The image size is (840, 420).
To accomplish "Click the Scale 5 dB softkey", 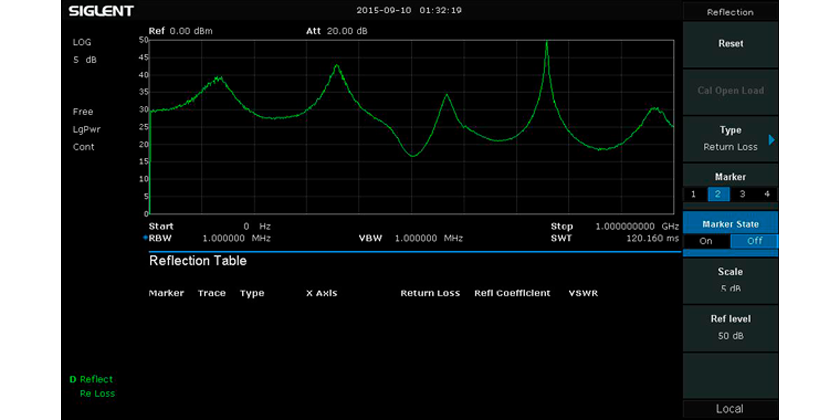I will (x=730, y=279).
